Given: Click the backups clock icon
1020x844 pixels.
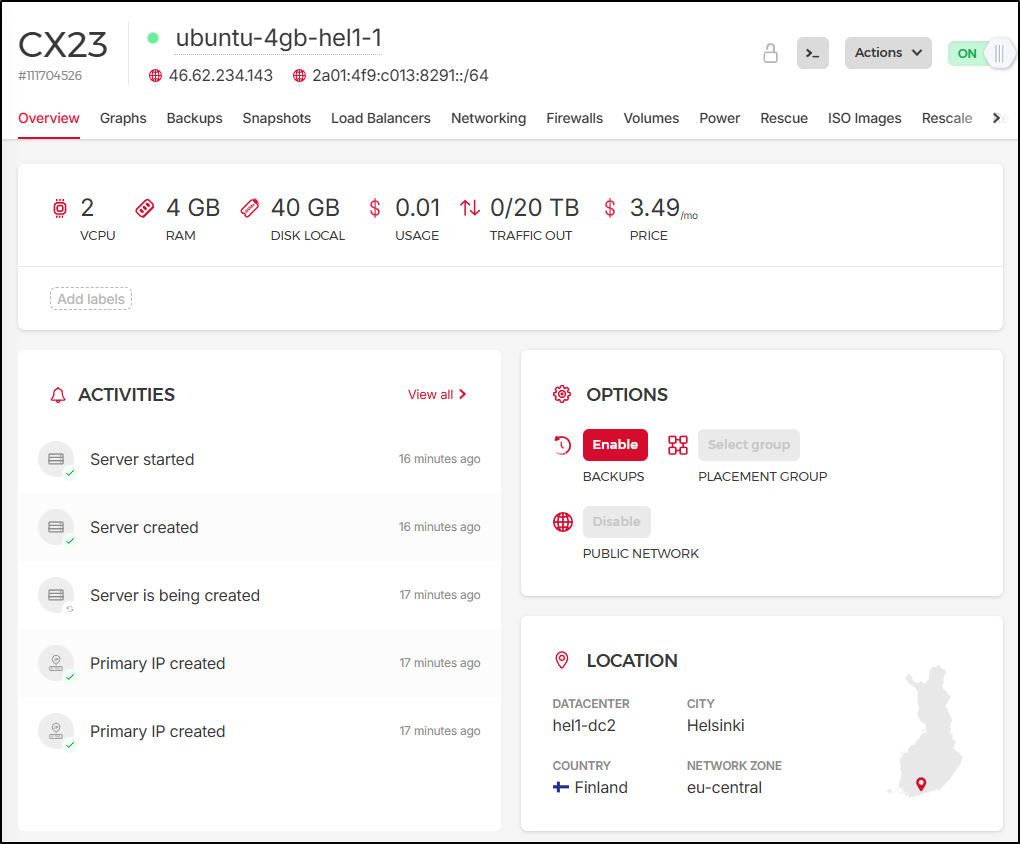Looking at the screenshot, I should [x=562, y=445].
